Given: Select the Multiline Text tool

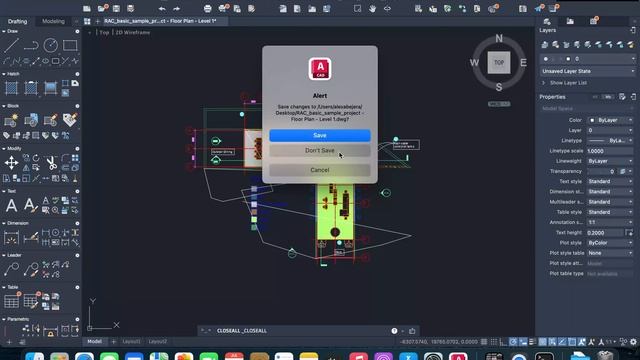Looking at the screenshot, I should [x=11, y=205].
